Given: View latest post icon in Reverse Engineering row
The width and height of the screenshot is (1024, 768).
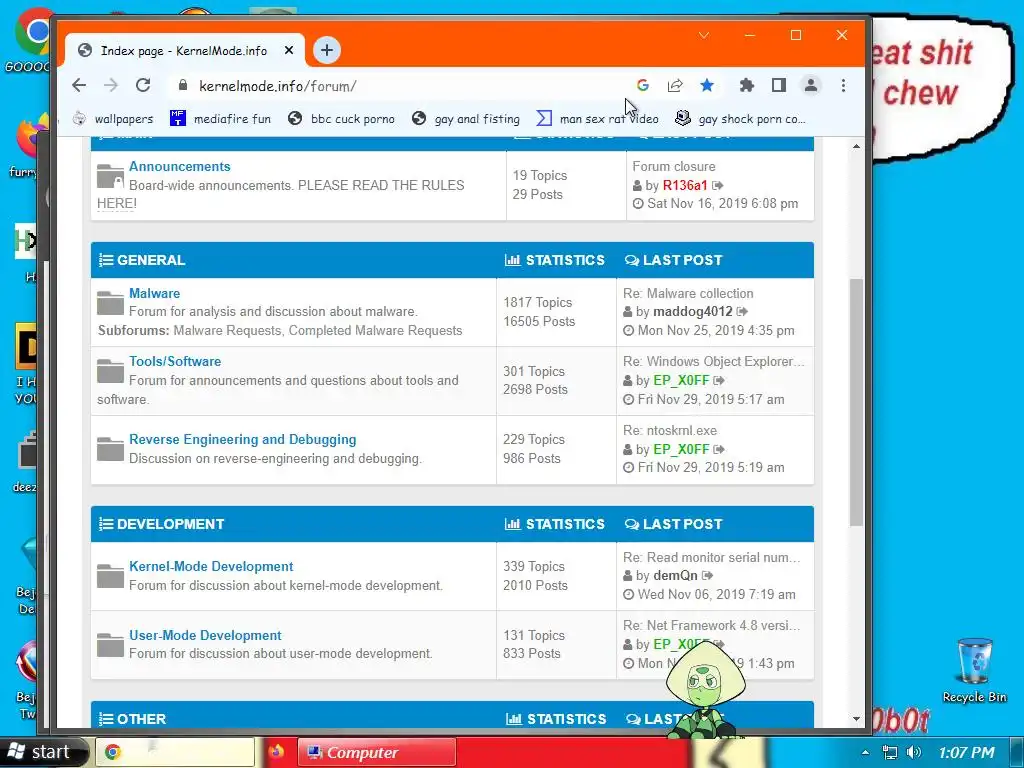Looking at the screenshot, I should (719, 449).
